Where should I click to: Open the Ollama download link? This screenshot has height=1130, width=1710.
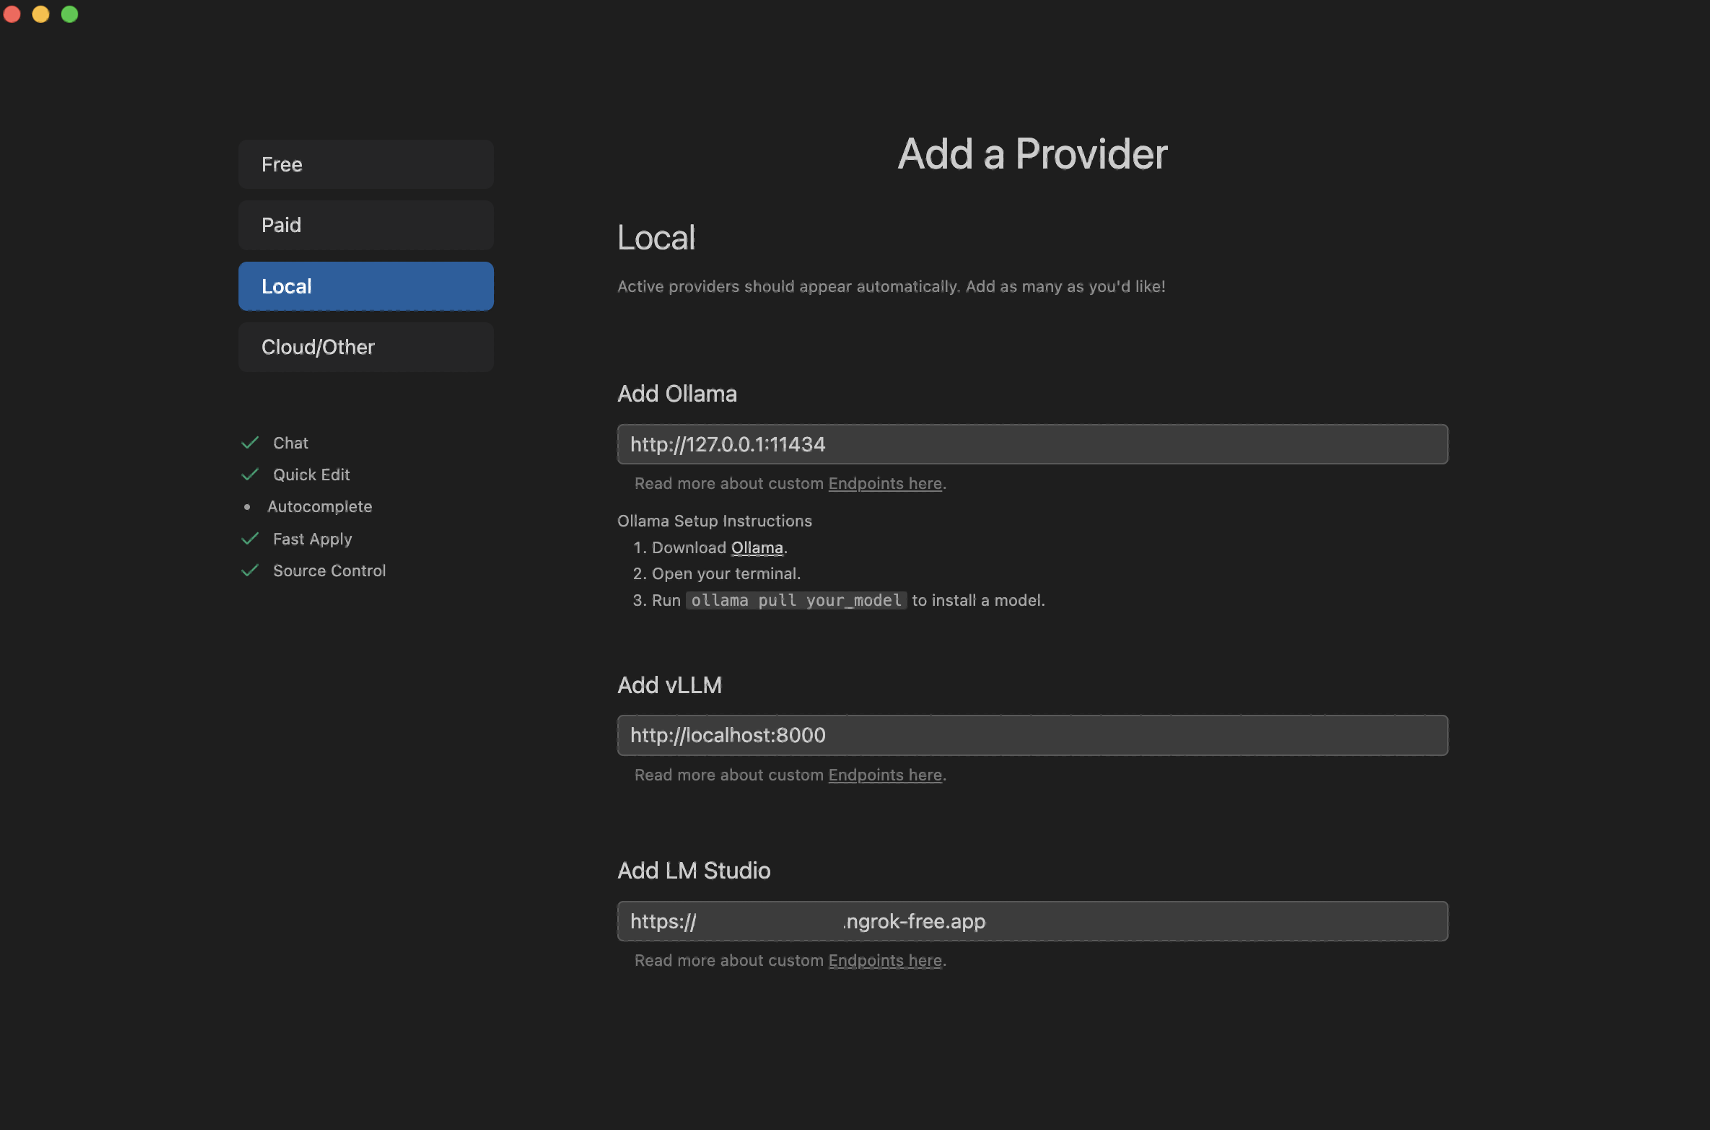coord(757,548)
